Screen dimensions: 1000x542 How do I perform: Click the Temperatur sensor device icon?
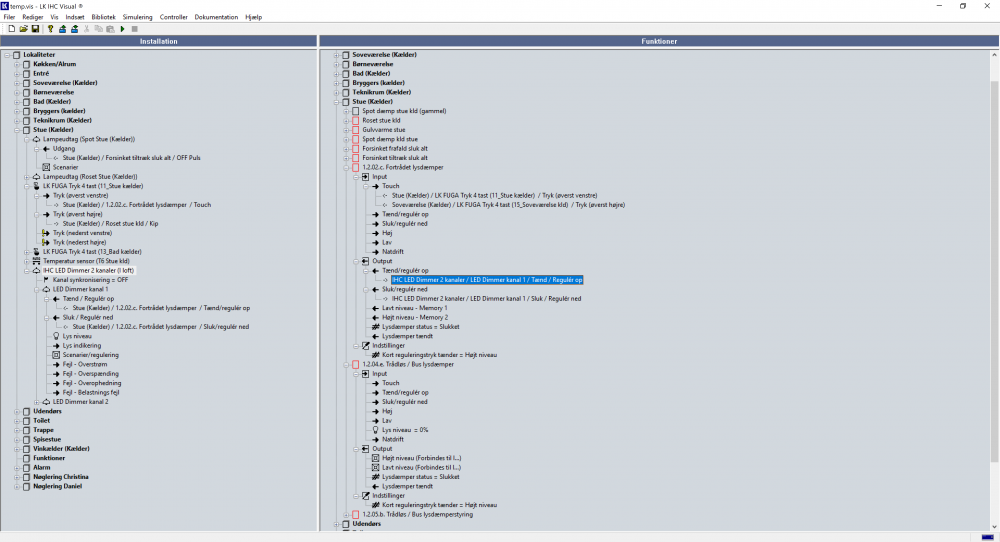[x=35, y=261]
